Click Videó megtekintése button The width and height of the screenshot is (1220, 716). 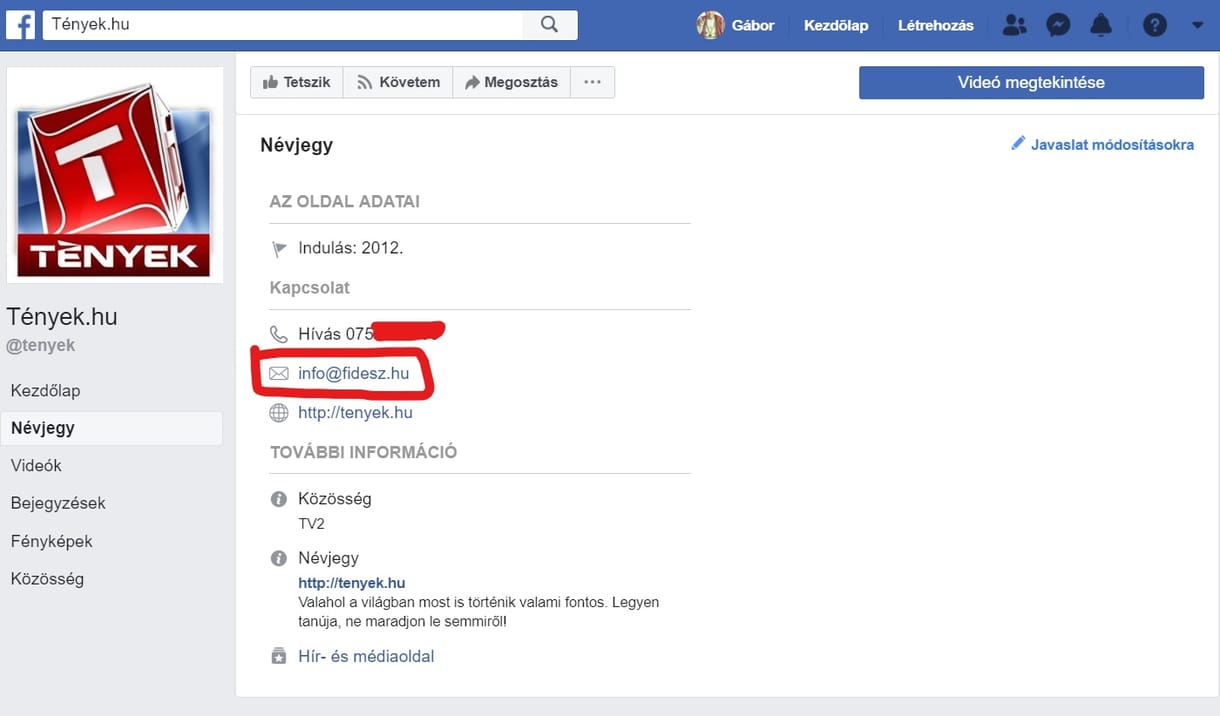[x=1031, y=82]
